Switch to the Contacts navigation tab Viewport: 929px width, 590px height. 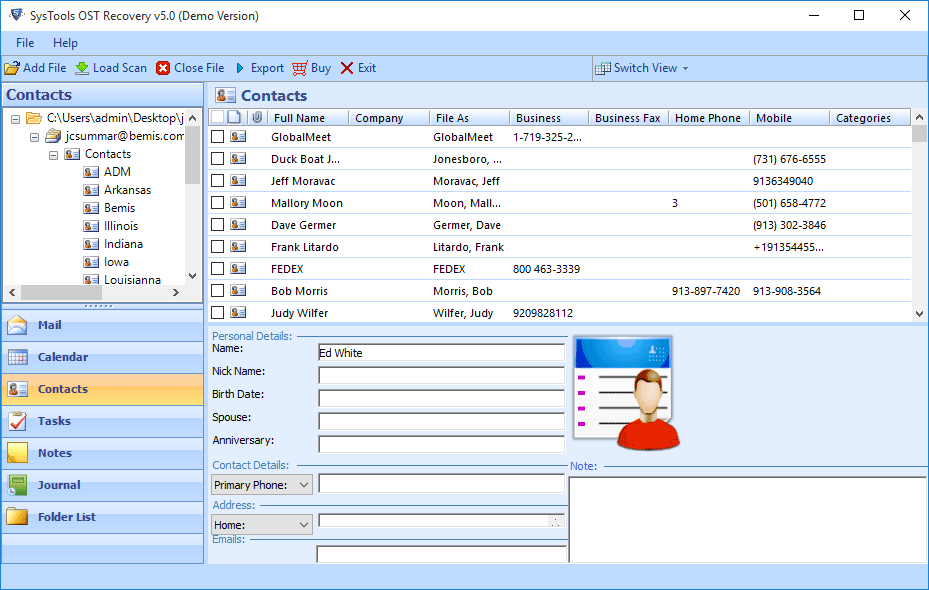click(x=102, y=389)
